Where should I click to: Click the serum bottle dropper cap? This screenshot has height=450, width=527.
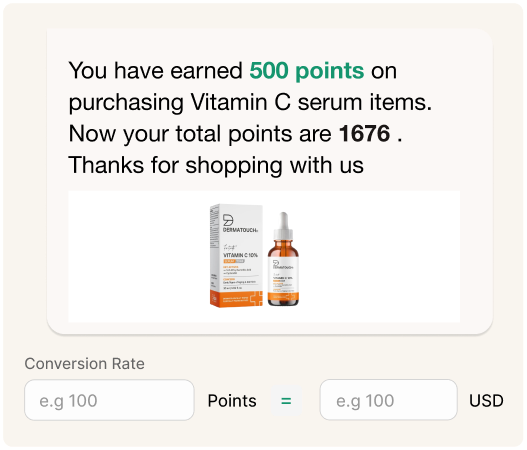point(283,226)
